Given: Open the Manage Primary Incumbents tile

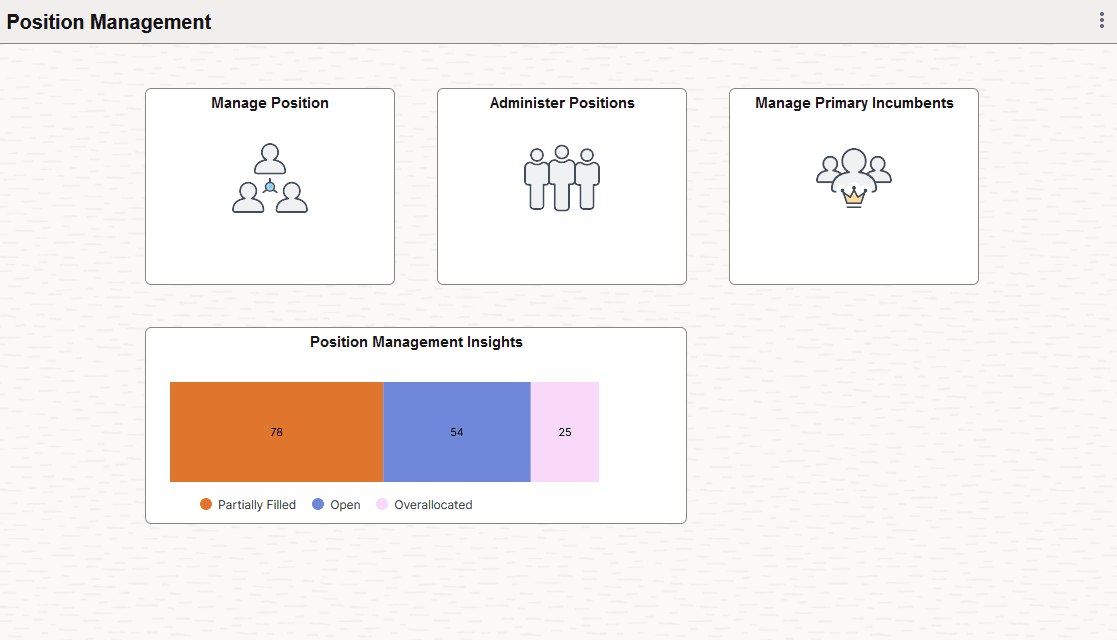Looking at the screenshot, I should [853, 186].
